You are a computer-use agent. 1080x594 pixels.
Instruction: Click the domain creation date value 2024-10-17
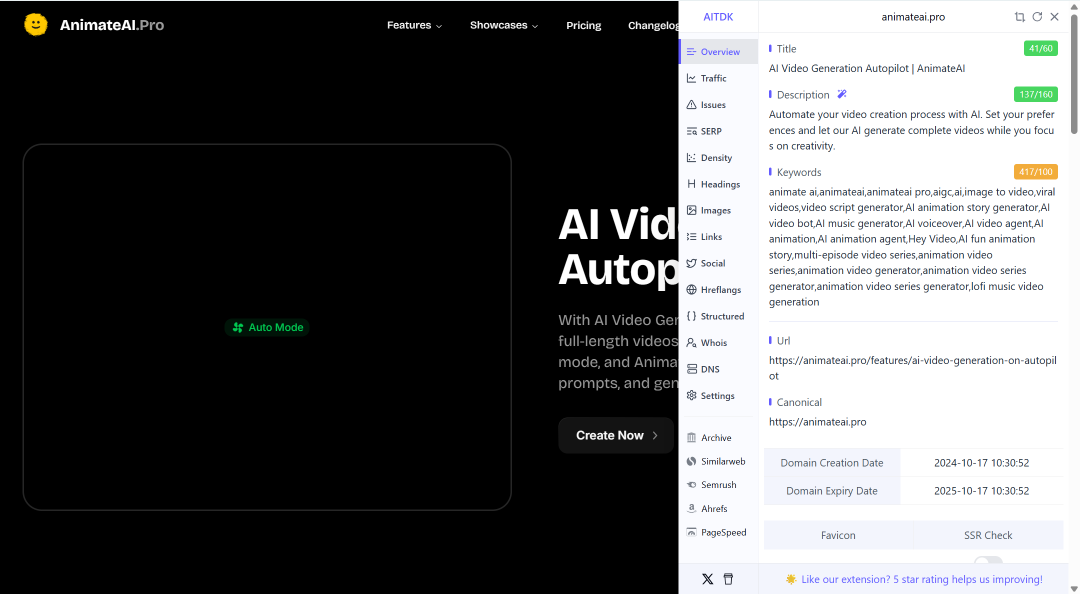click(x=982, y=463)
